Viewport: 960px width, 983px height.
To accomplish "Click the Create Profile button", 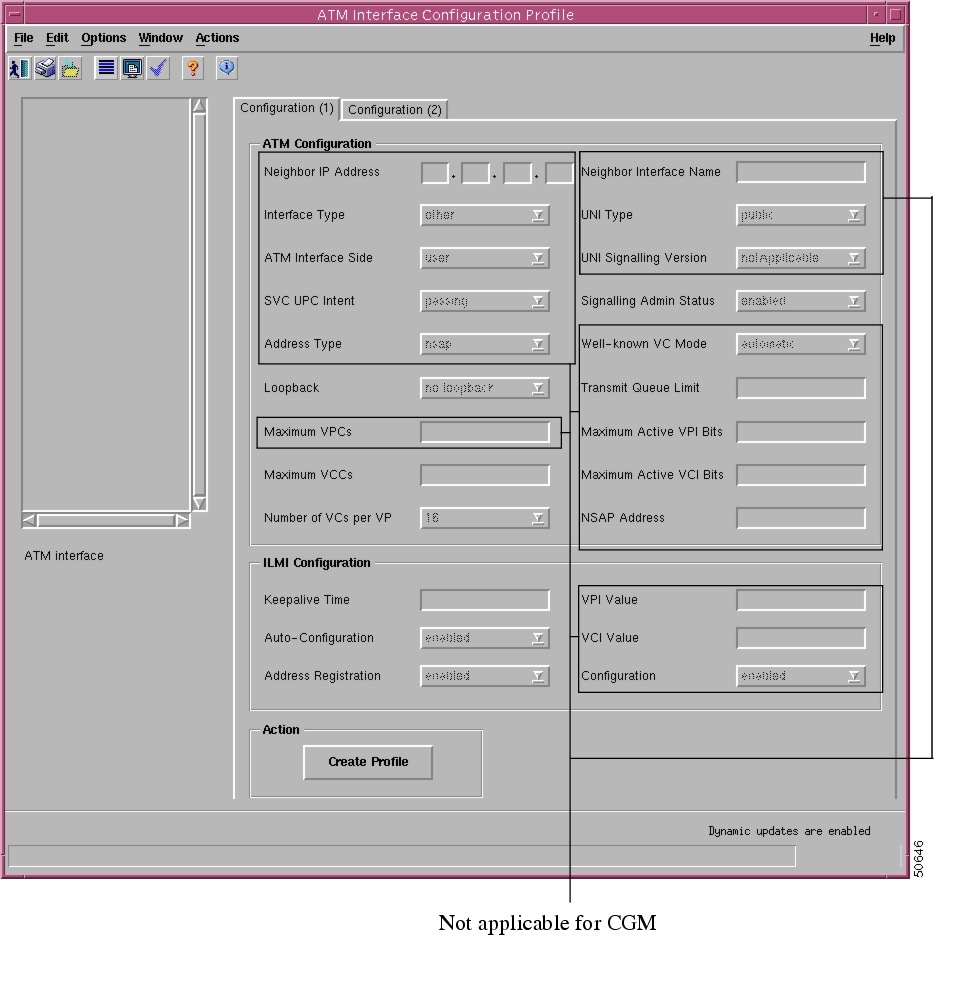I will (x=368, y=762).
